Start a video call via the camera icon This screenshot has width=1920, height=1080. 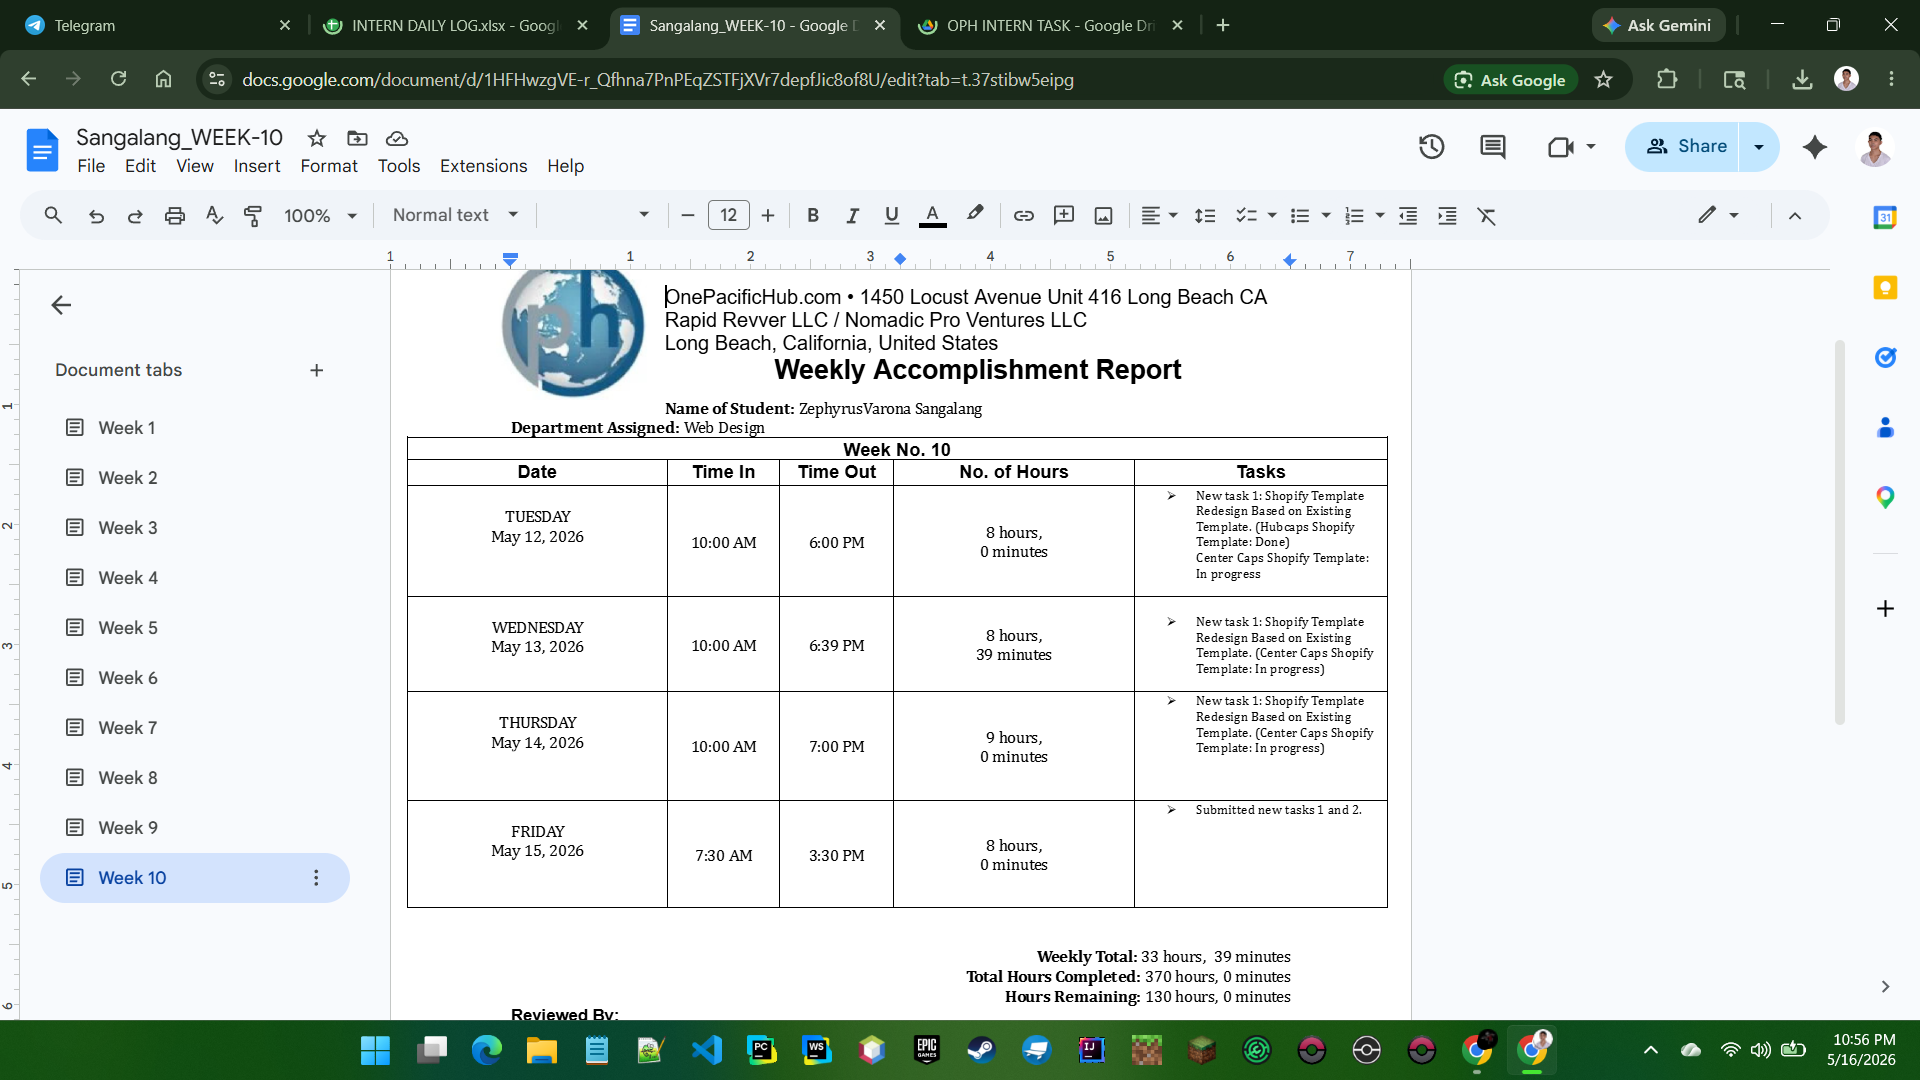click(x=1561, y=147)
